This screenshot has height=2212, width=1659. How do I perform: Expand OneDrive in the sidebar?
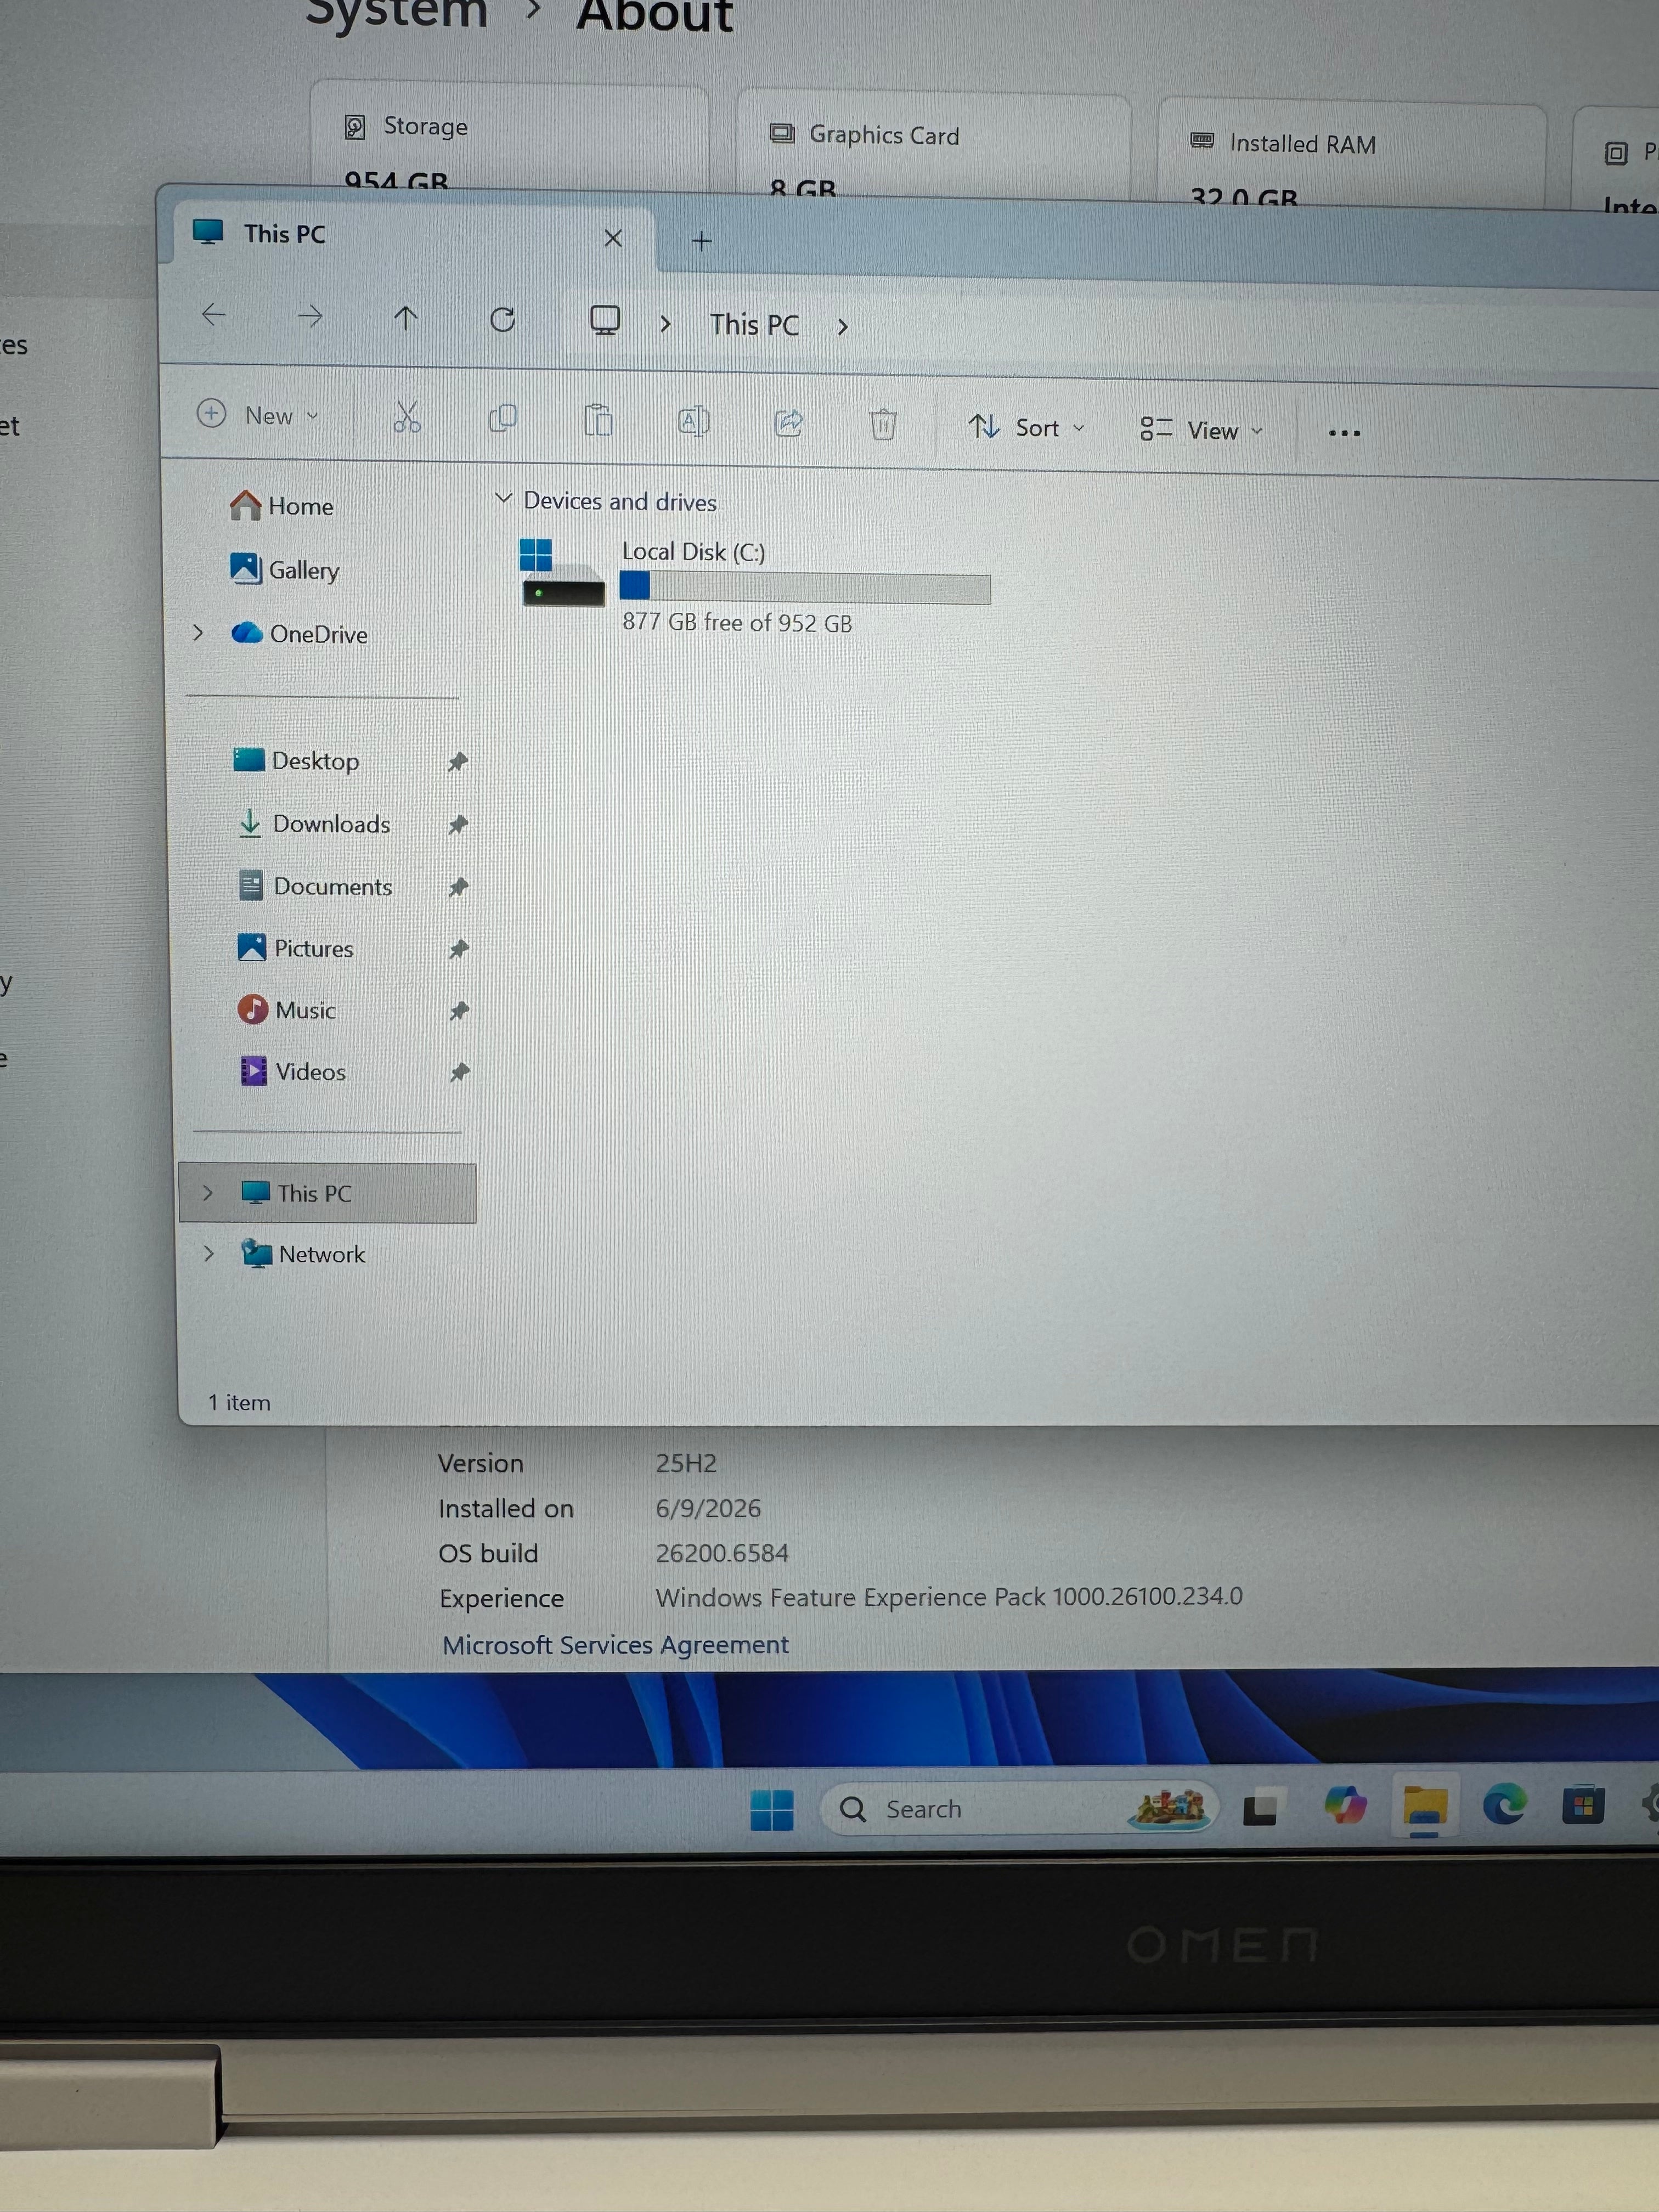click(198, 633)
